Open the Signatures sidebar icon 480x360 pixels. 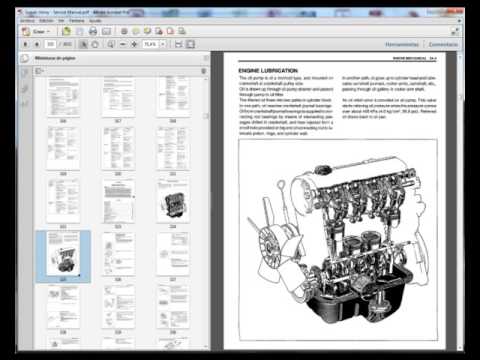[25, 104]
